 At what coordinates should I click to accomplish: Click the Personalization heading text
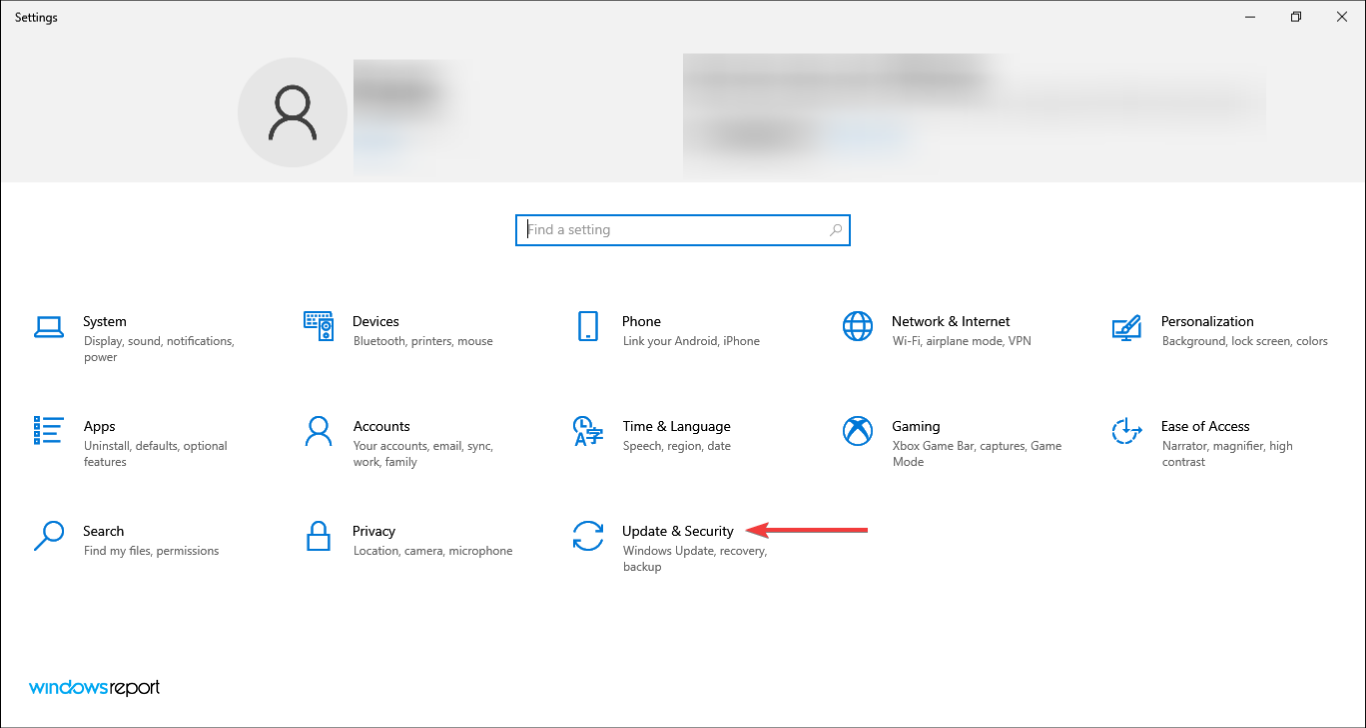pyautogui.click(x=1206, y=321)
